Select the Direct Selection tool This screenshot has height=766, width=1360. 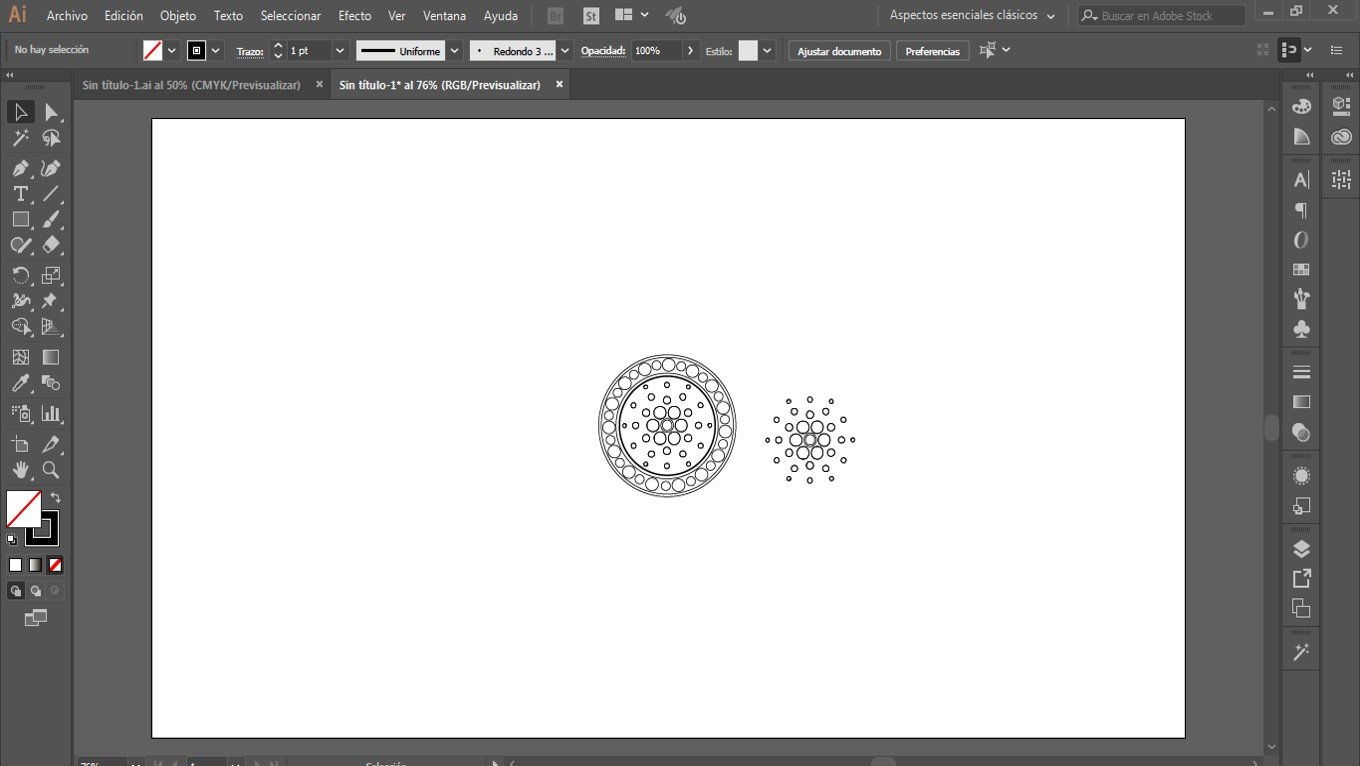[51, 112]
